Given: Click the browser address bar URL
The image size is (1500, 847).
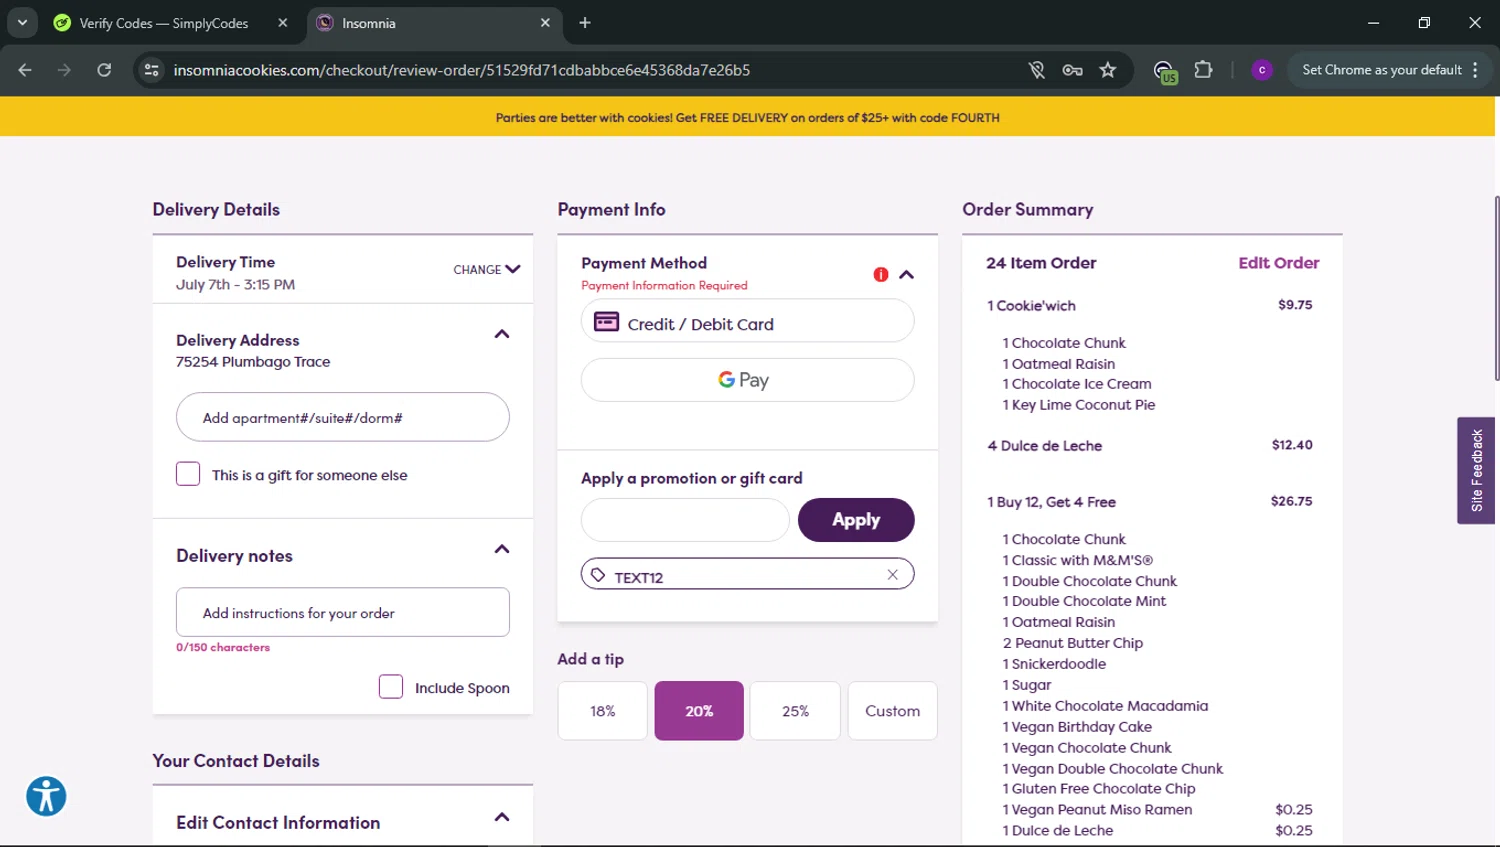Looking at the screenshot, I should point(462,70).
